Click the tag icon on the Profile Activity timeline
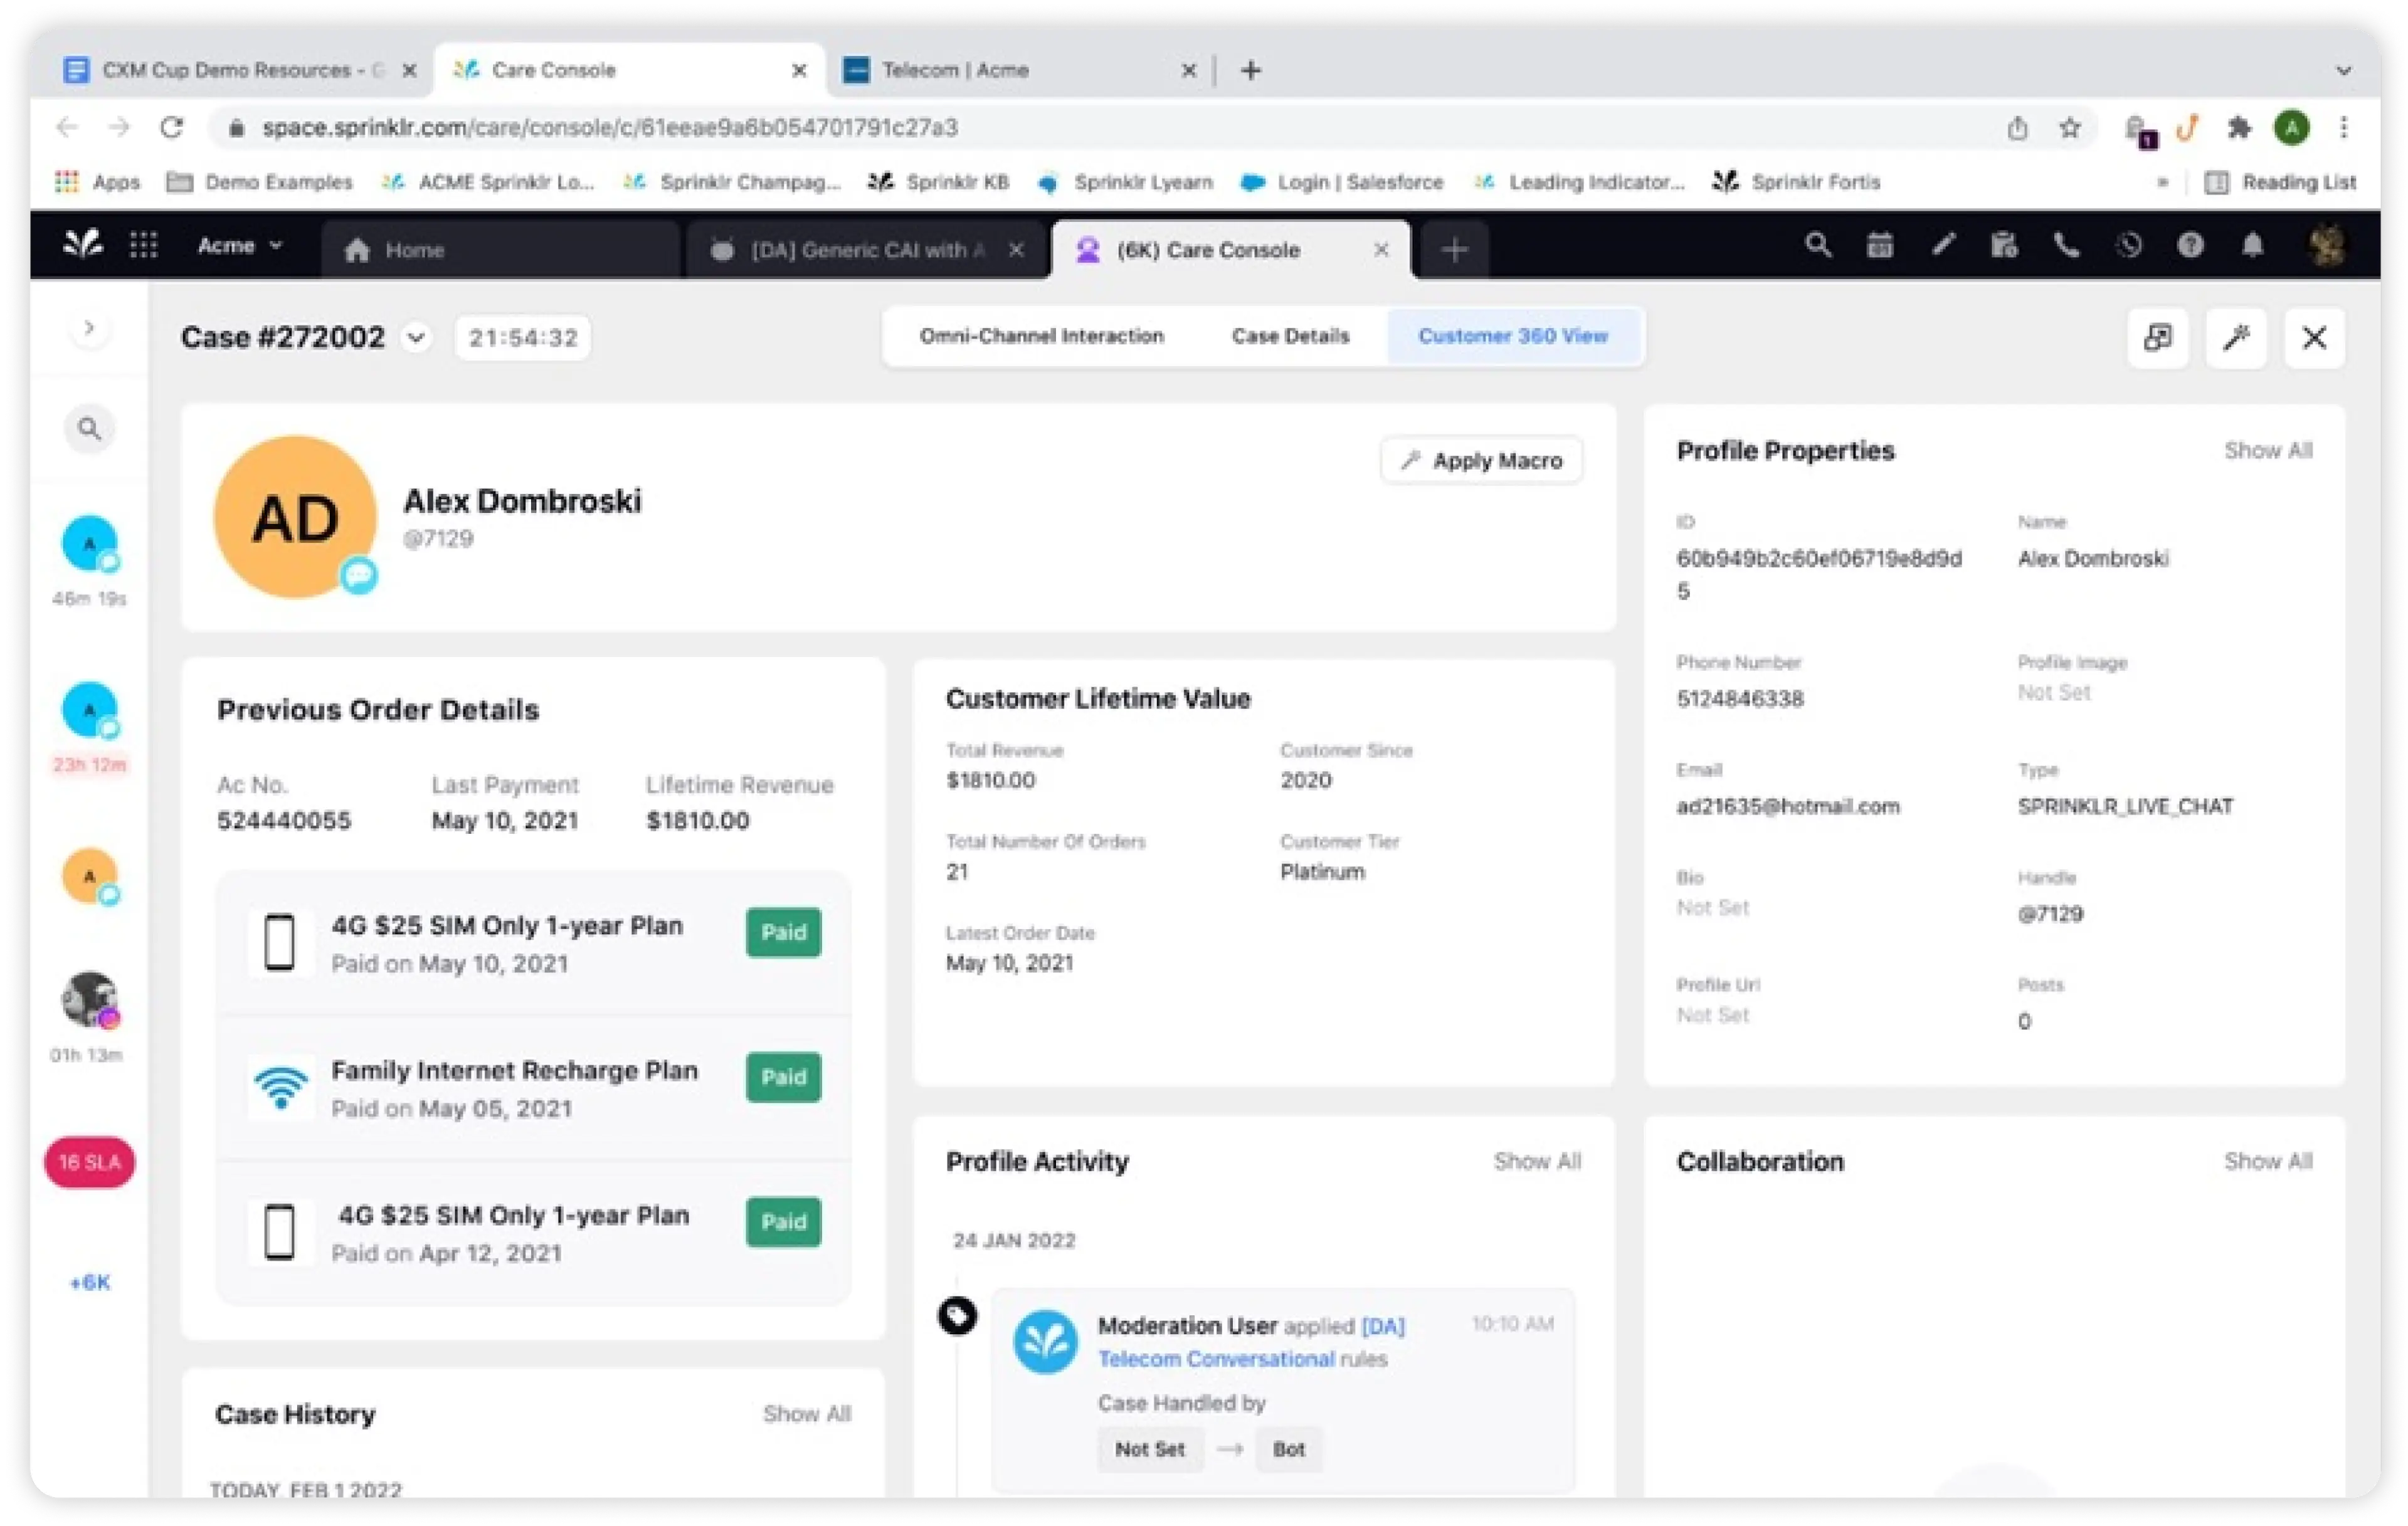This screenshot has height=1526, width=2408. [x=957, y=1315]
